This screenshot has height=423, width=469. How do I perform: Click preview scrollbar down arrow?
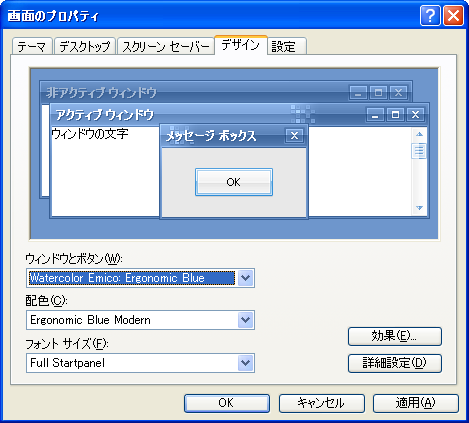pyautogui.click(x=419, y=208)
